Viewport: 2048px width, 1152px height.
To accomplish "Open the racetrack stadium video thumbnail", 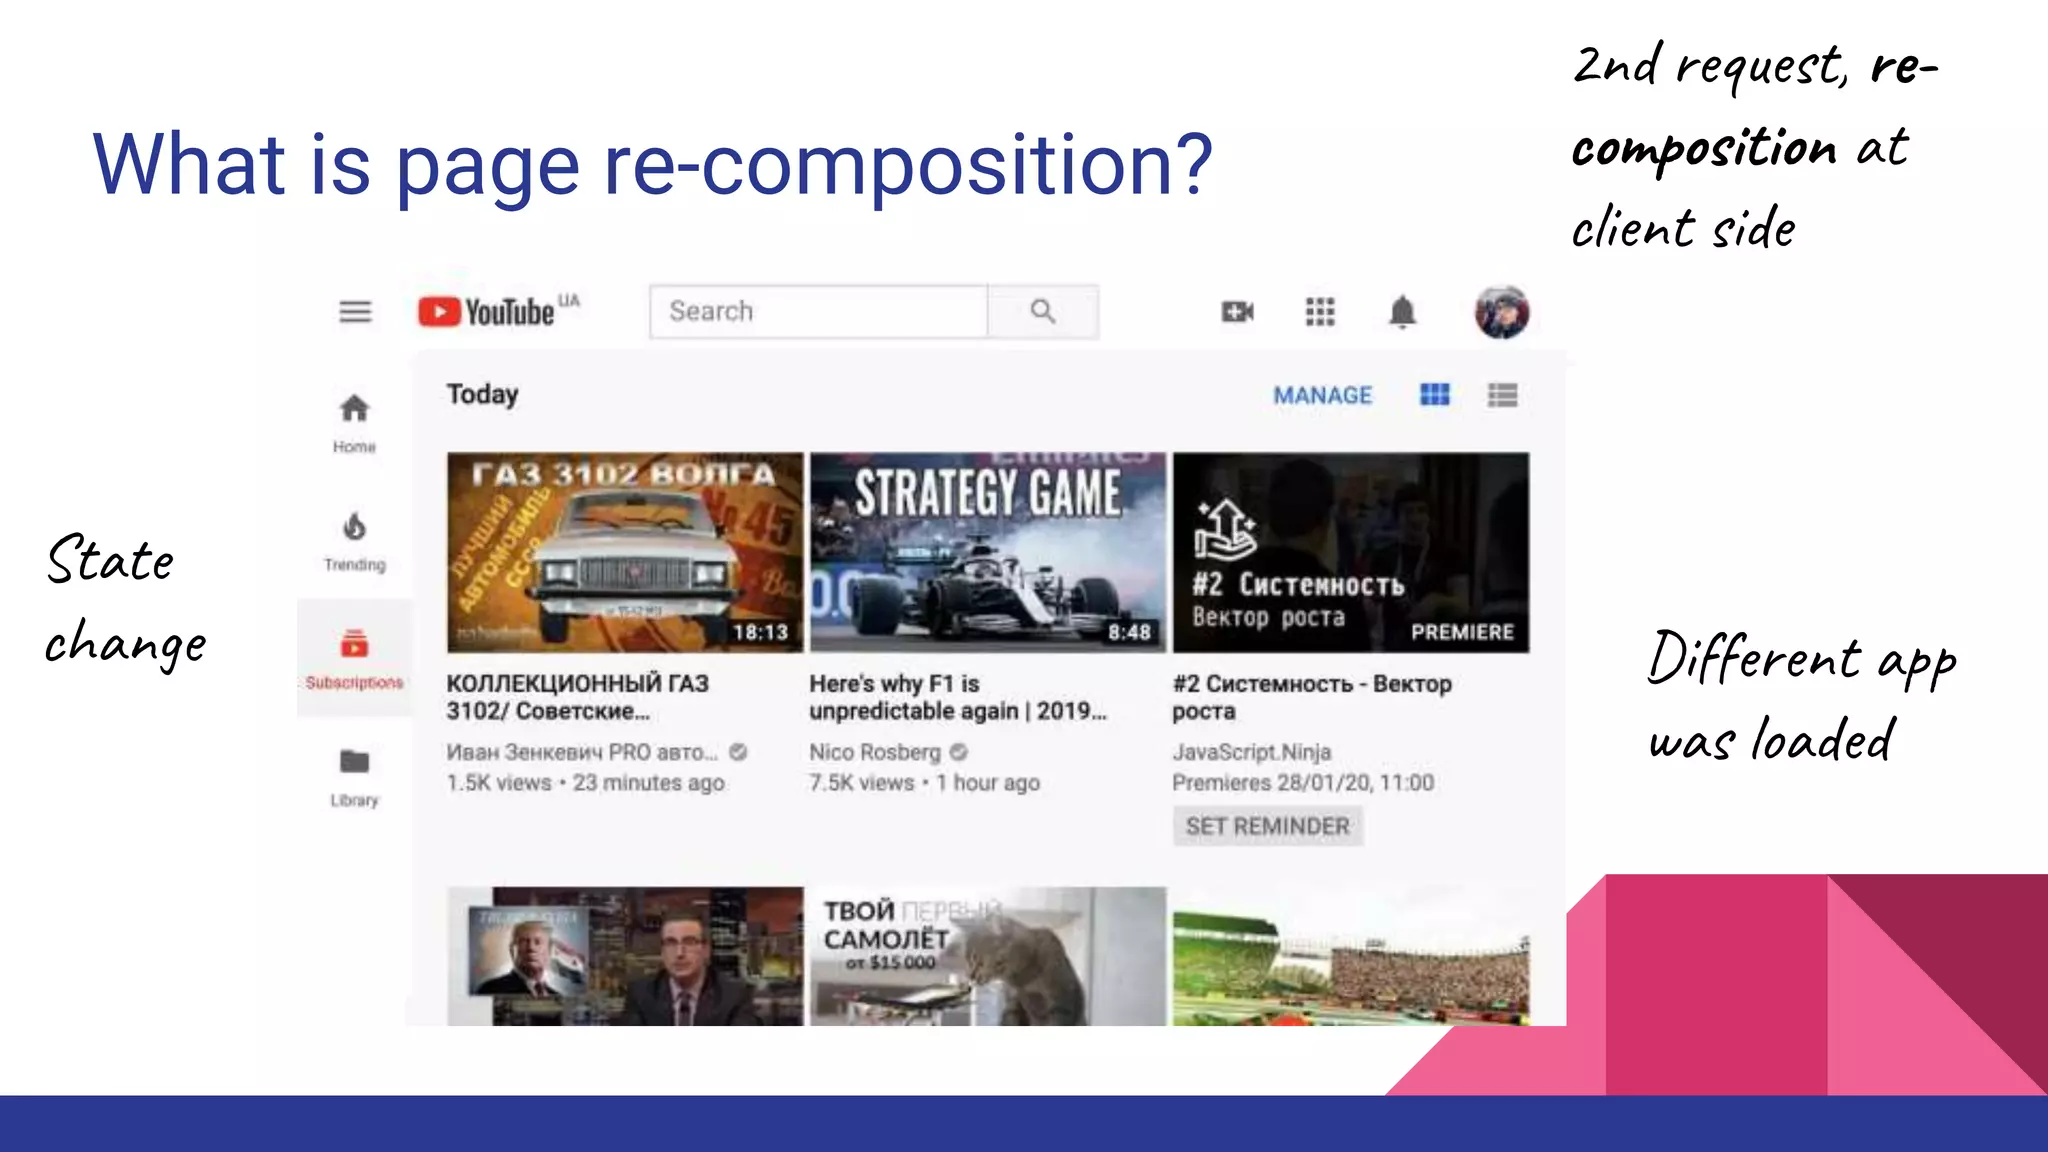I will pyautogui.click(x=1351, y=956).
